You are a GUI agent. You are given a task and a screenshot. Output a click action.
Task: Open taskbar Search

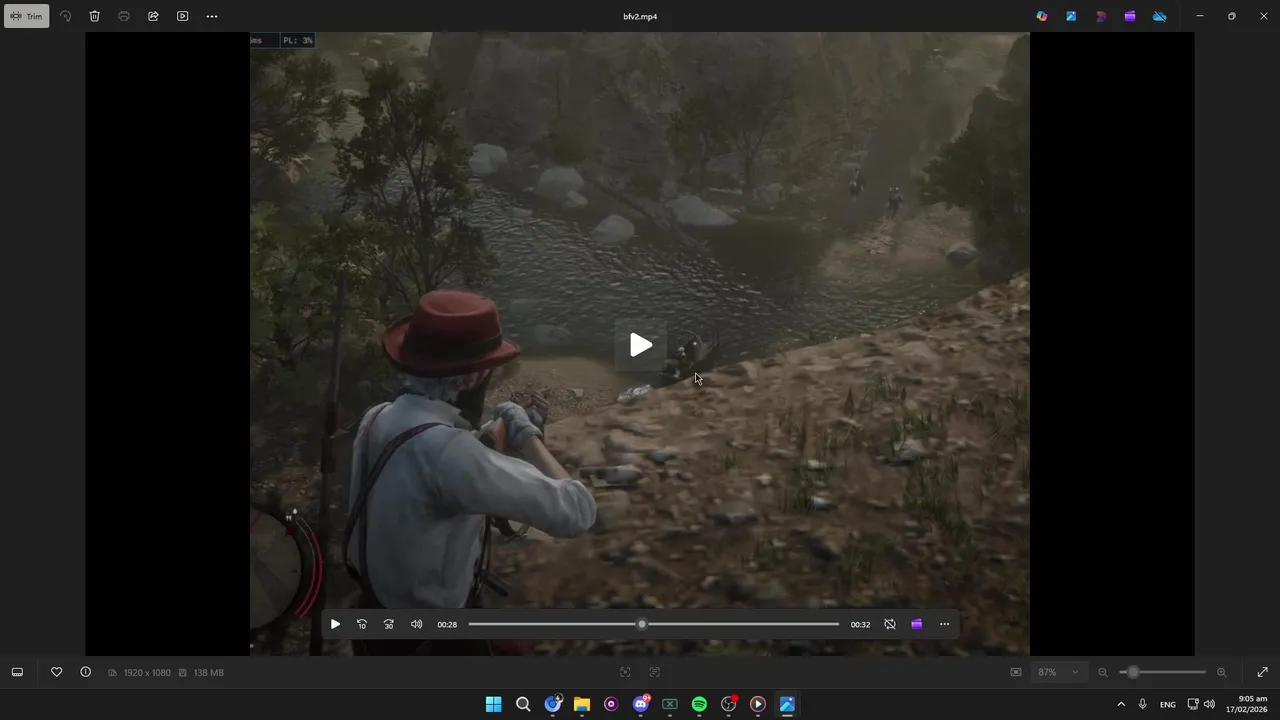(523, 704)
